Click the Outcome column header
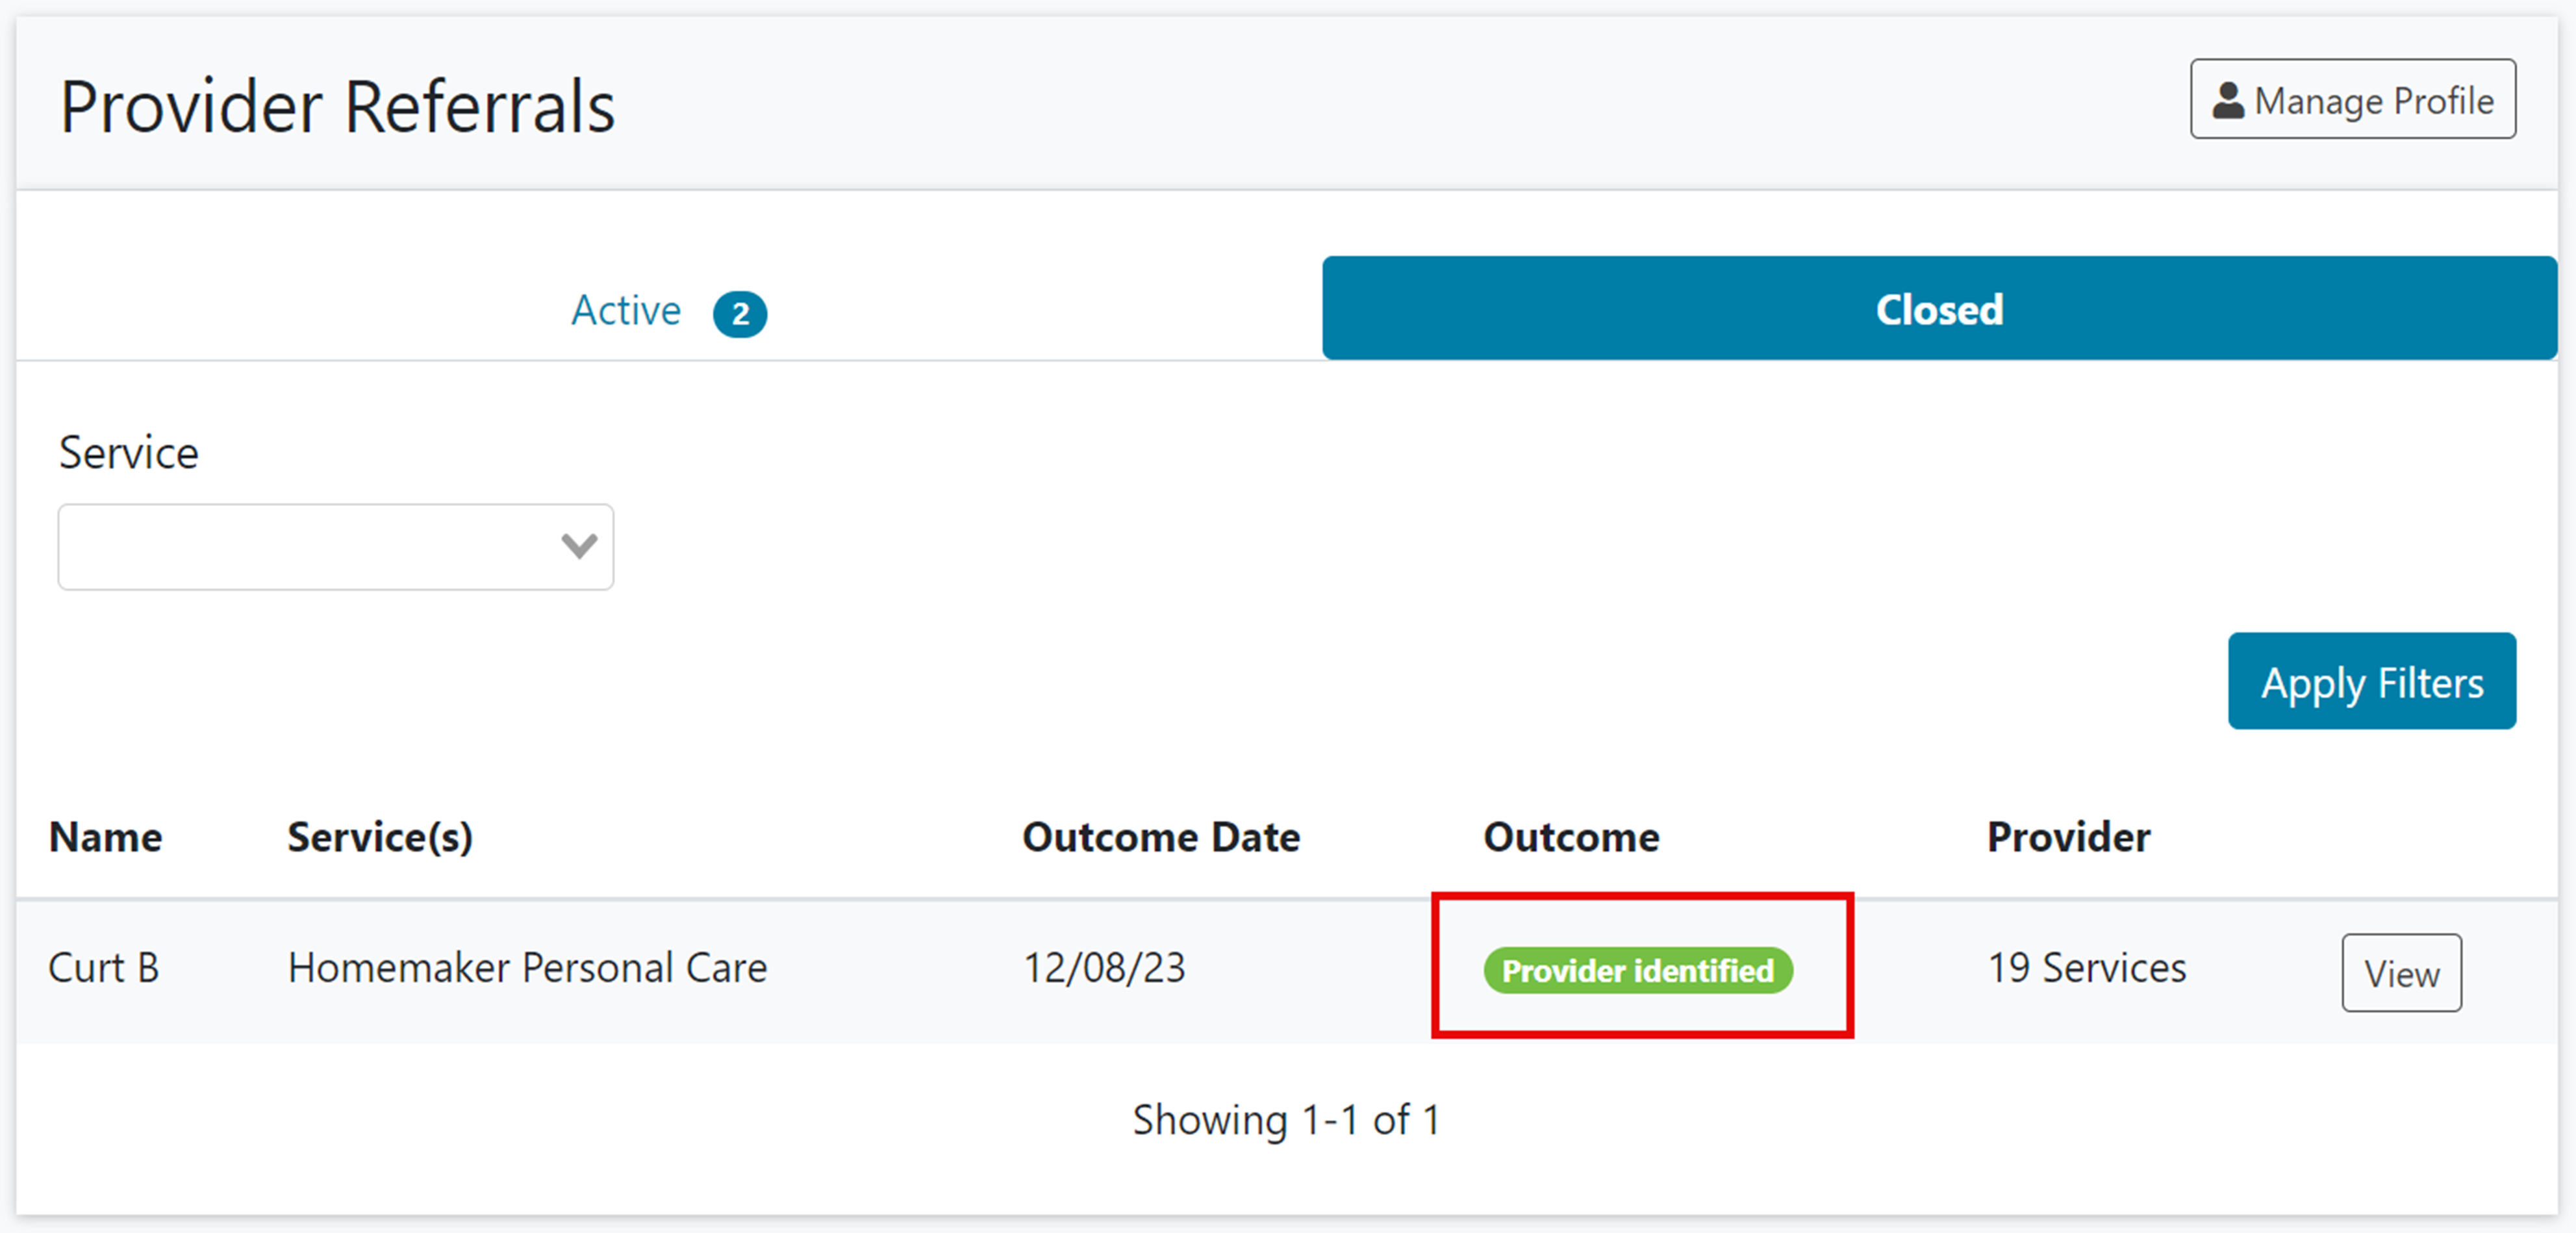Viewport: 2576px width, 1233px height. click(1571, 837)
